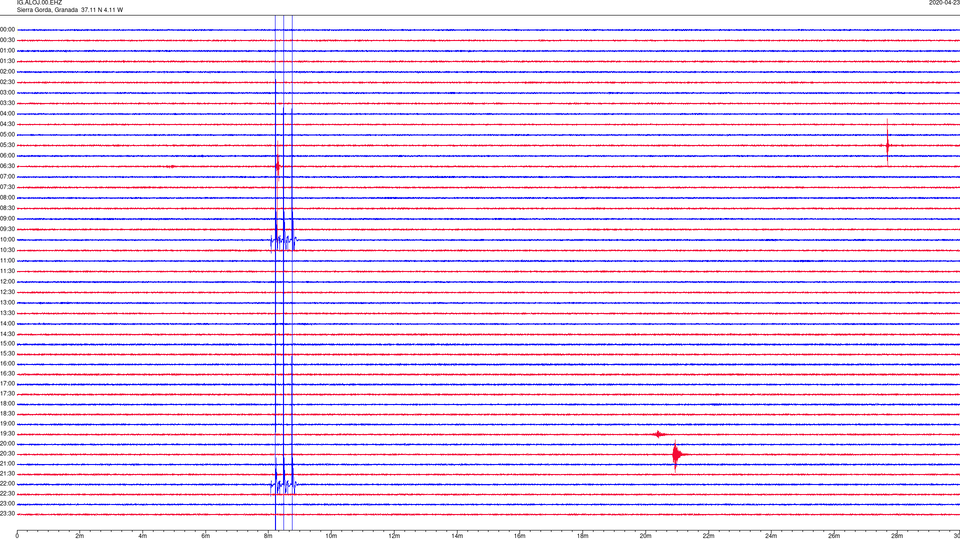Select the 15:00 time row label
The height and width of the screenshot is (540, 960).
coord(7,344)
